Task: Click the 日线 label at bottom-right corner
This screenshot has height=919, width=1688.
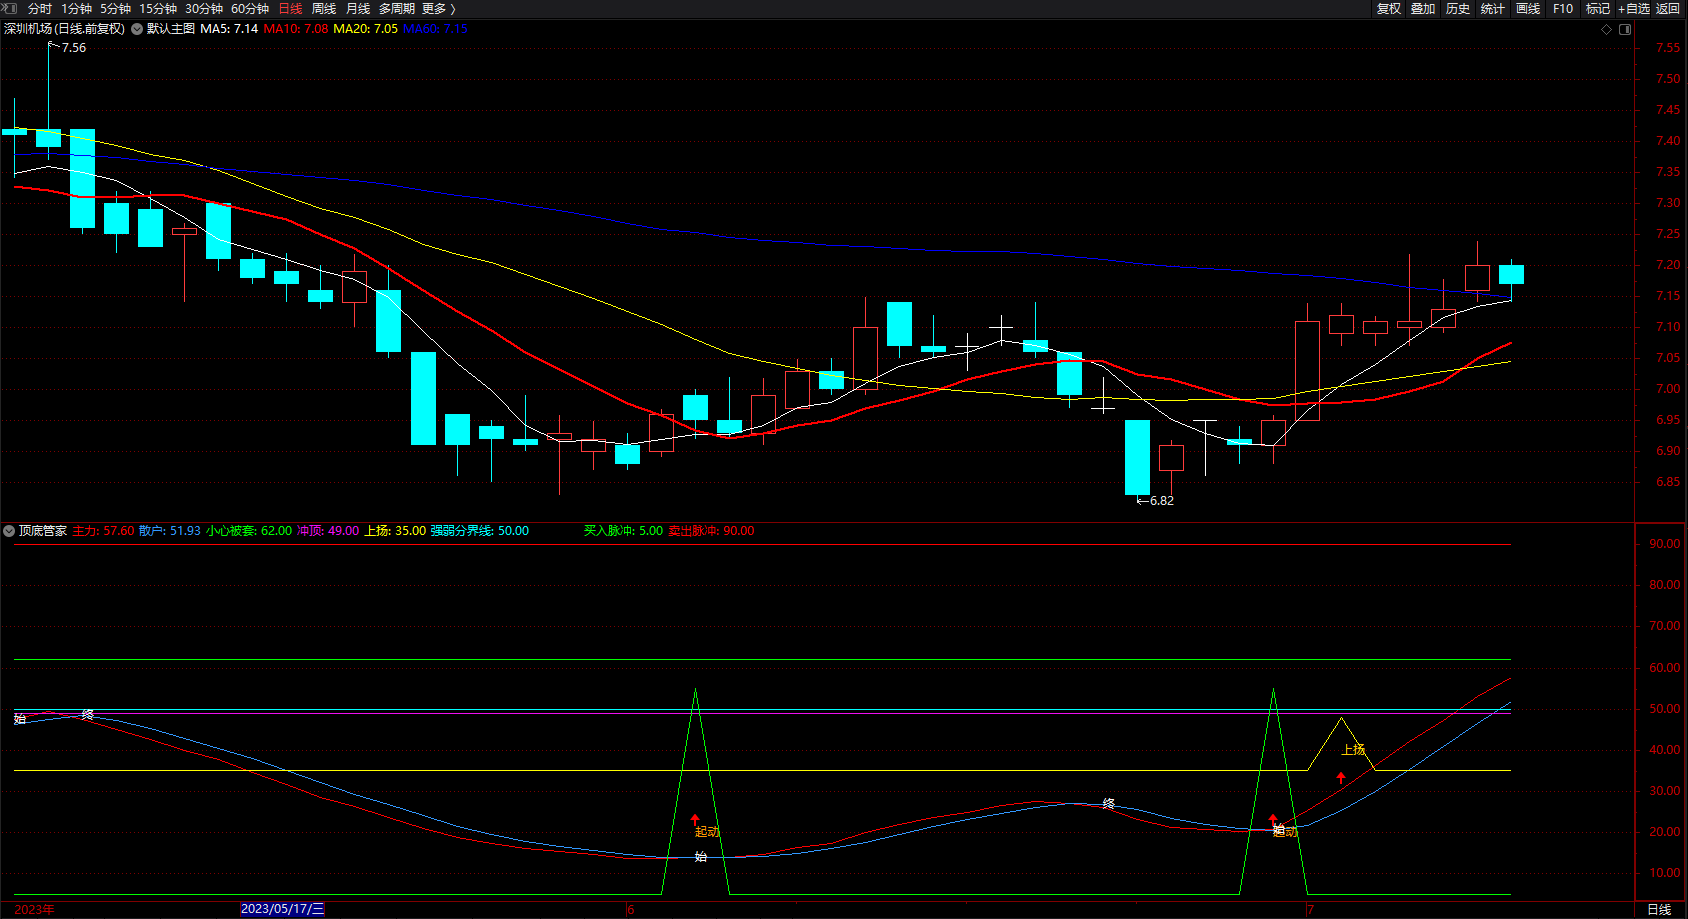Action: coord(1659,909)
